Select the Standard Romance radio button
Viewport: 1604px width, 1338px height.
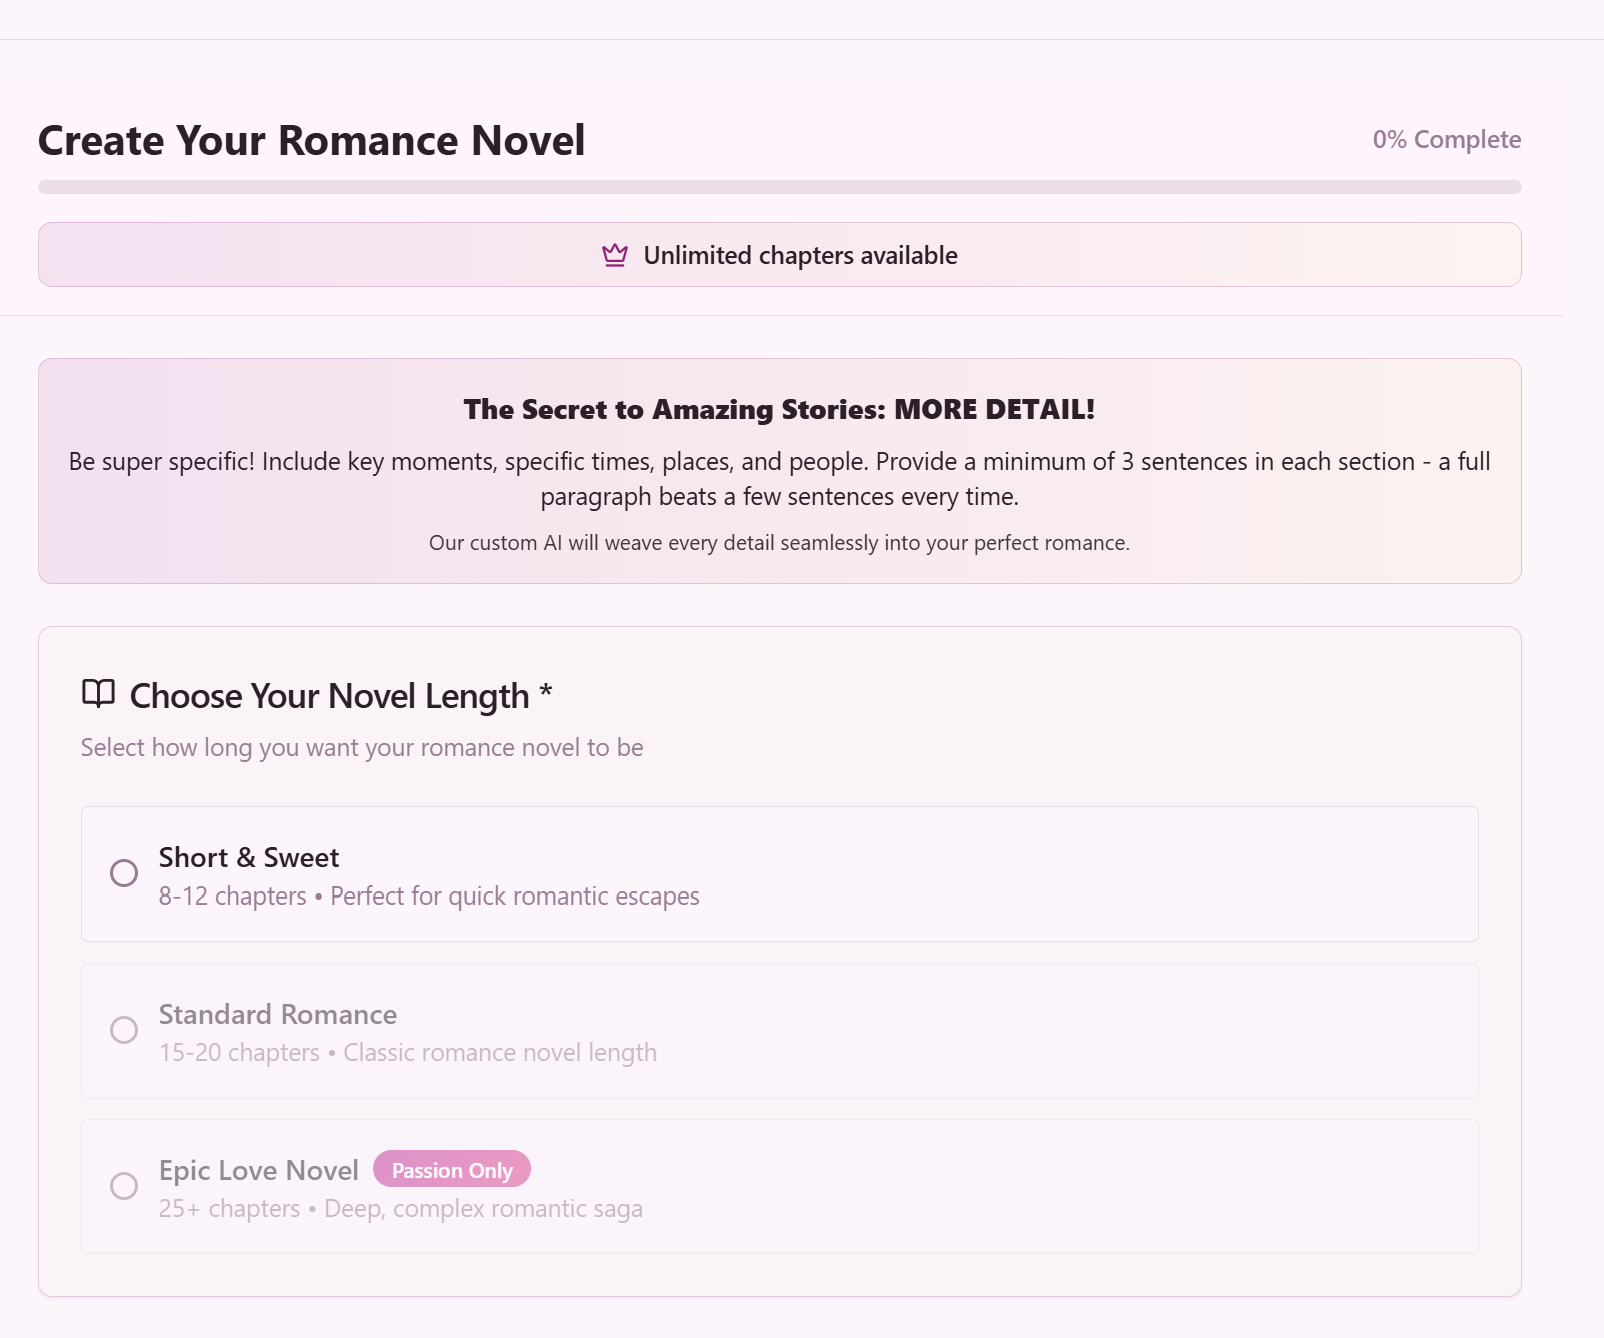click(124, 1030)
